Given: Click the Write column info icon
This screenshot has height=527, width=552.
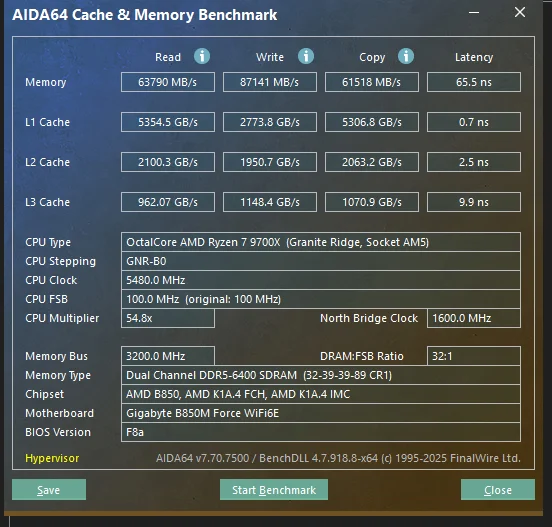Looking at the screenshot, I should (306, 56).
